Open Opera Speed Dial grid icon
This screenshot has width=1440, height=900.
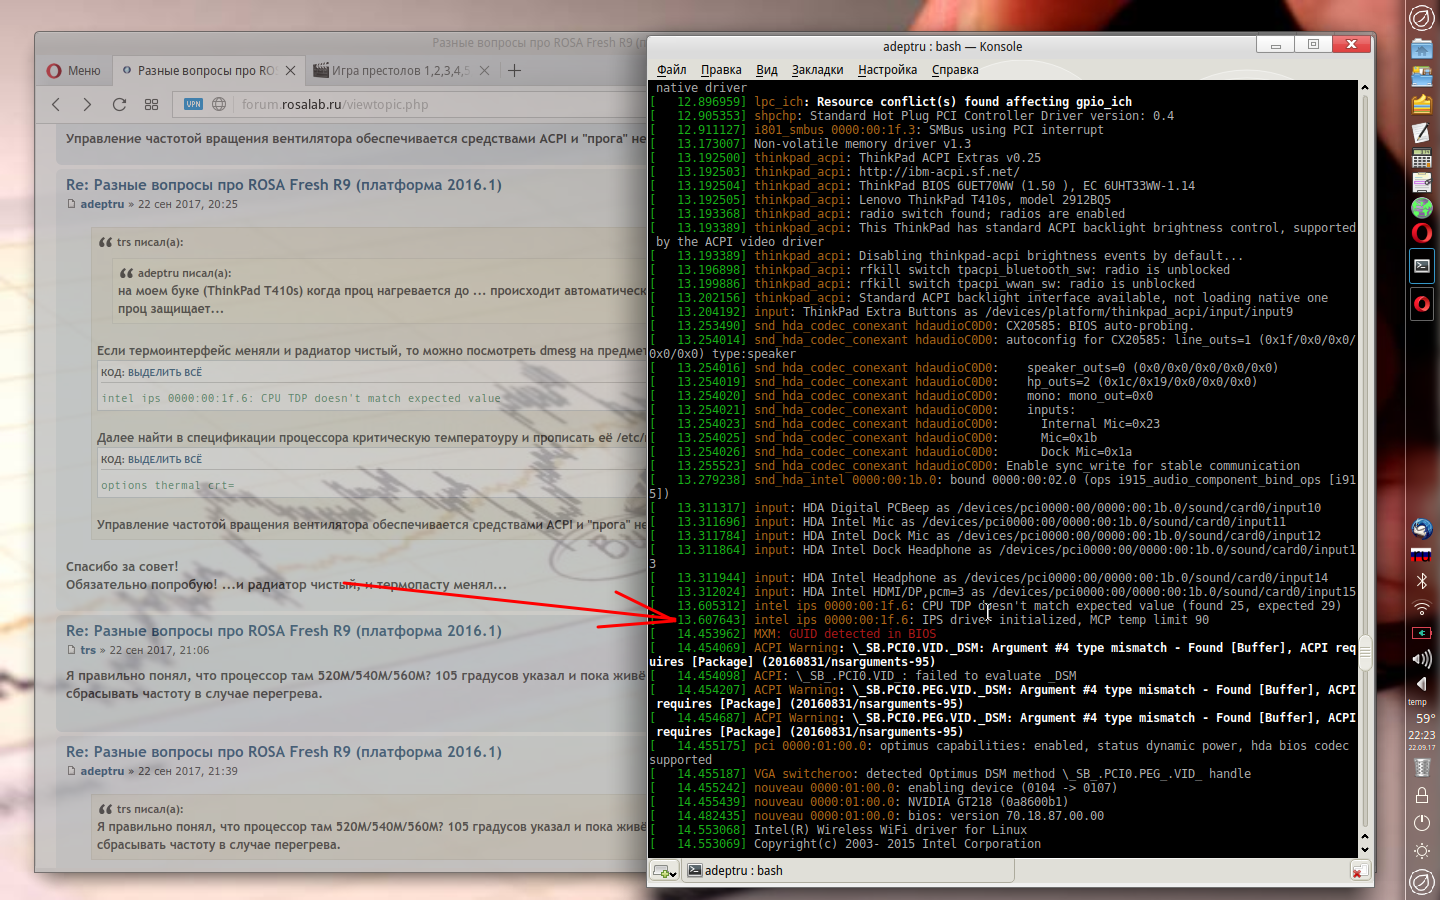(151, 104)
